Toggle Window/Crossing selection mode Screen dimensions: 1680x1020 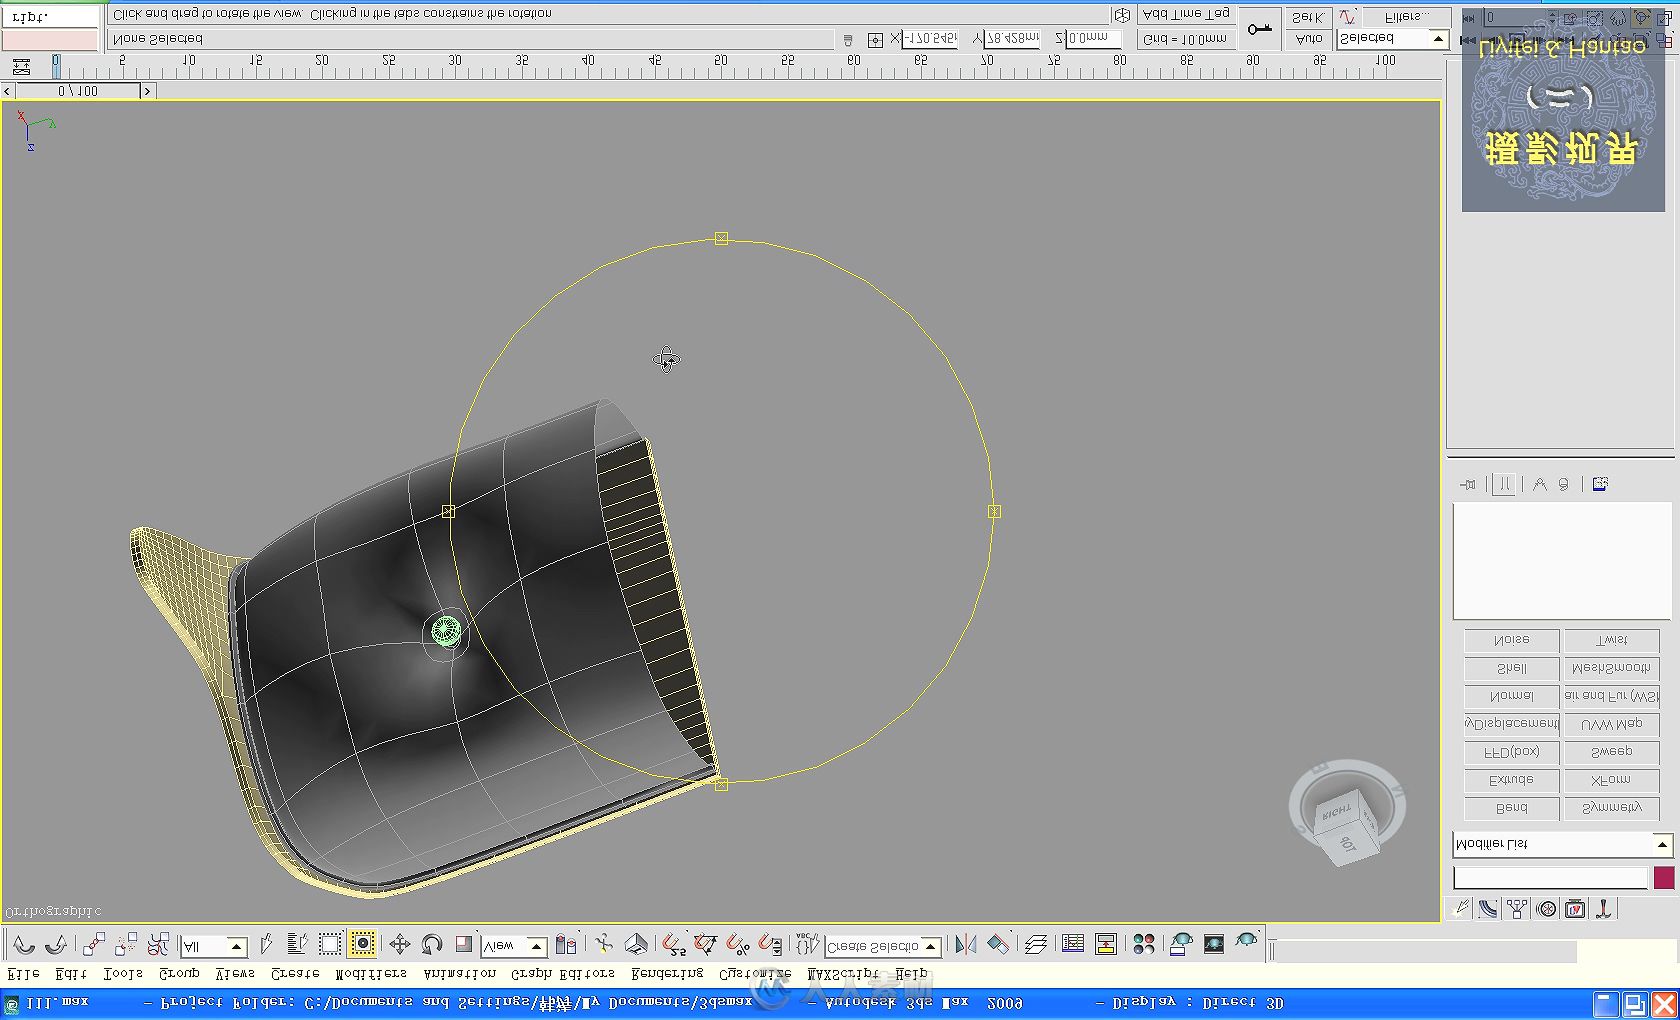coord(363,944)
